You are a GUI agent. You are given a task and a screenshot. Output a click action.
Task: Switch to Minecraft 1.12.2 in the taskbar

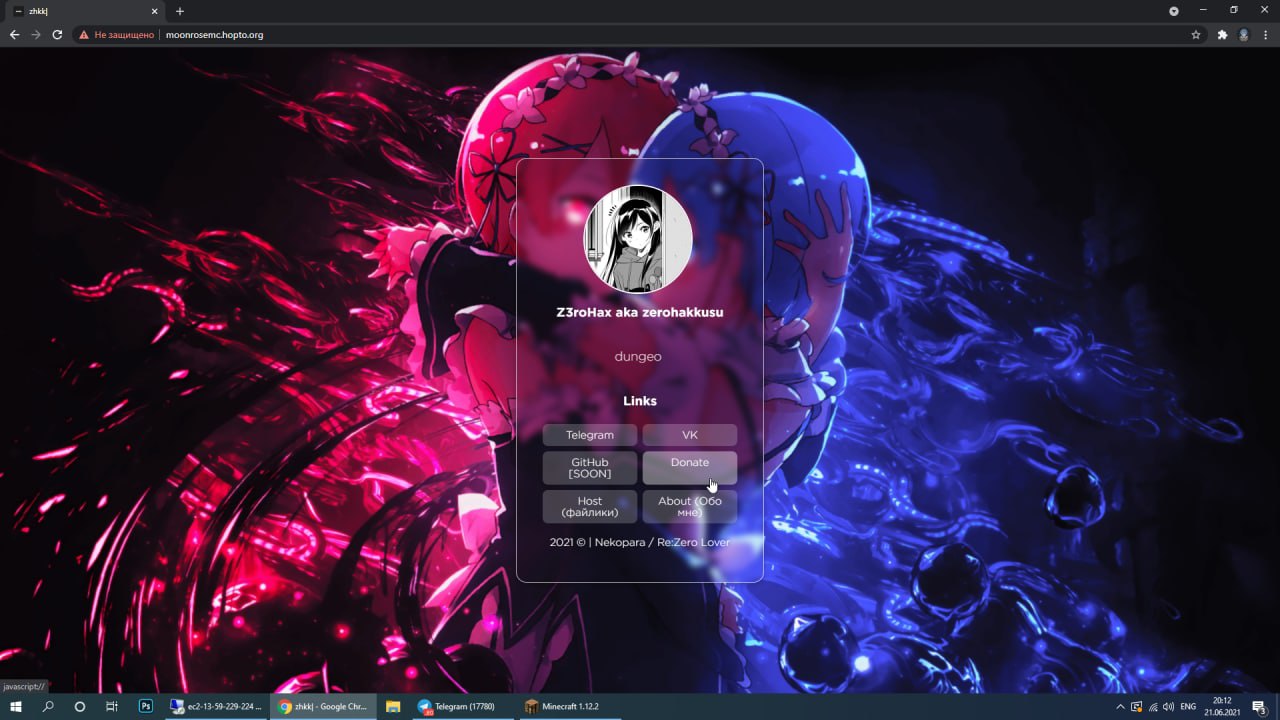pyautogui.click(x=570, y=706)
